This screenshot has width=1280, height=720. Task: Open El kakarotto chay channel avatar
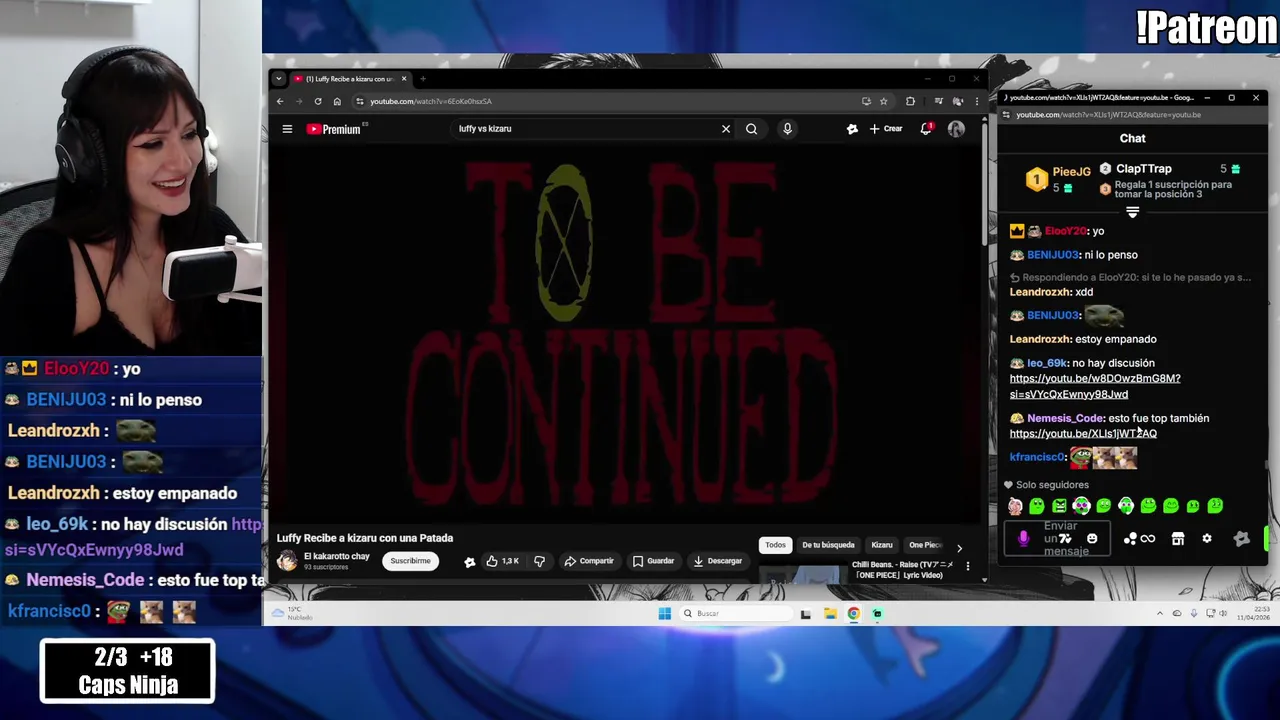click(288, 561)
